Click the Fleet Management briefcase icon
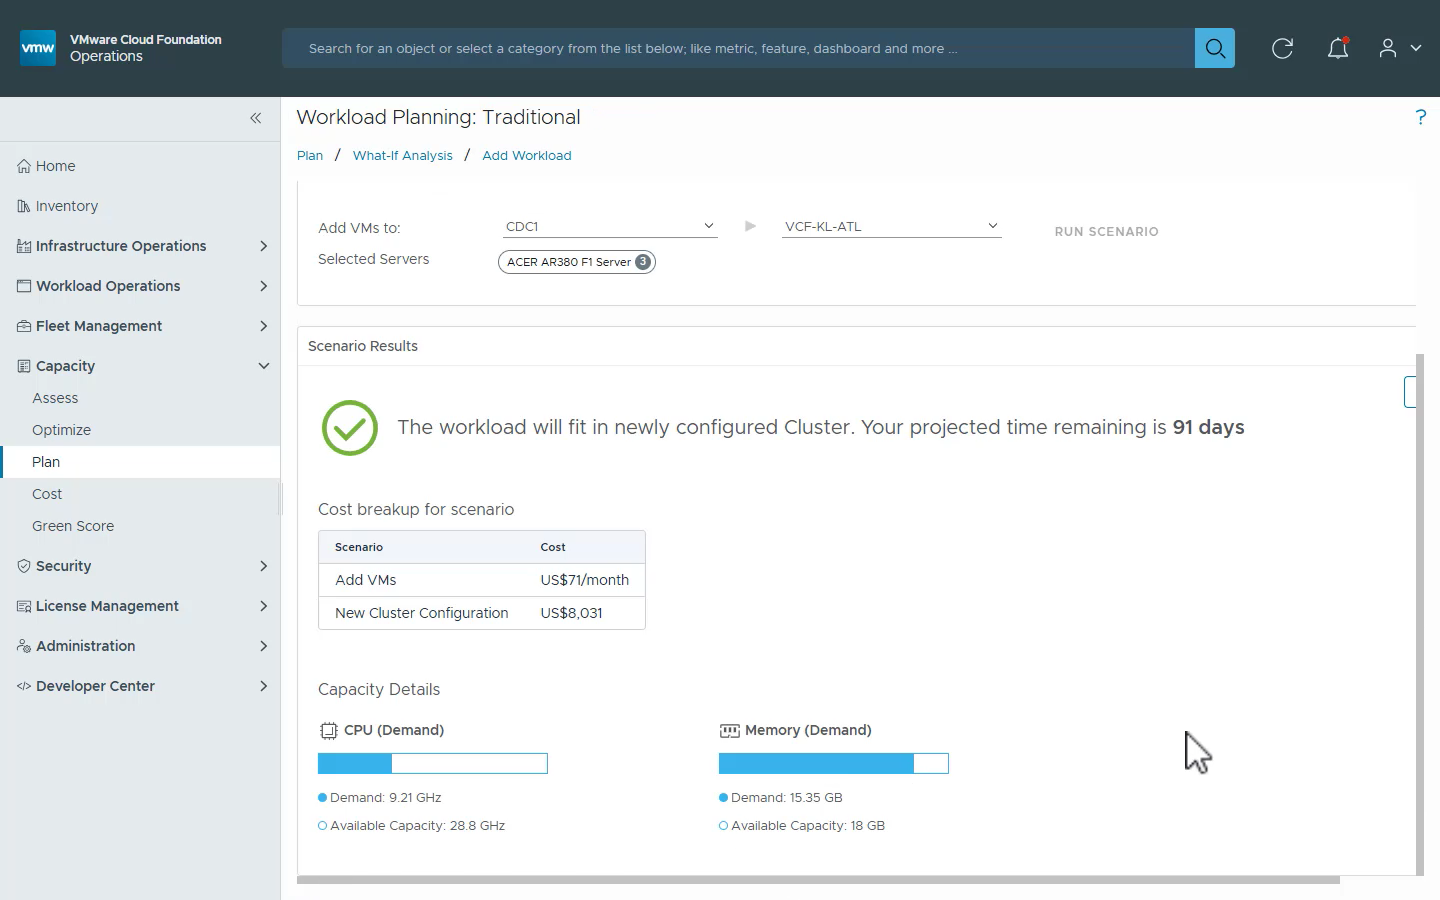Screen dimensions: 1440x900 (24, 326)
